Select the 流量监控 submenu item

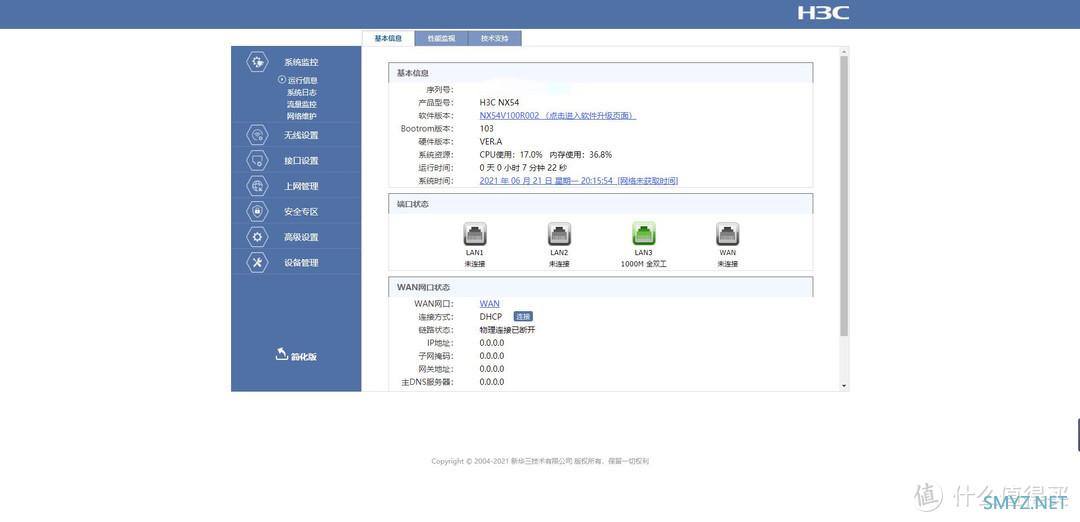pyautogui.click(x=302, y=104)
